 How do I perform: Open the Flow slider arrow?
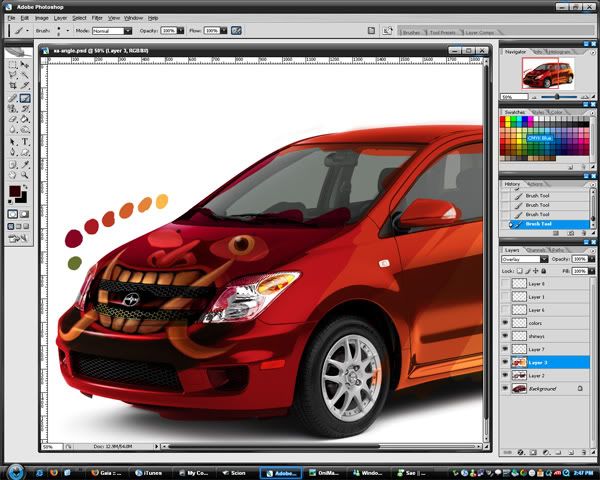[x=223, y=31]
